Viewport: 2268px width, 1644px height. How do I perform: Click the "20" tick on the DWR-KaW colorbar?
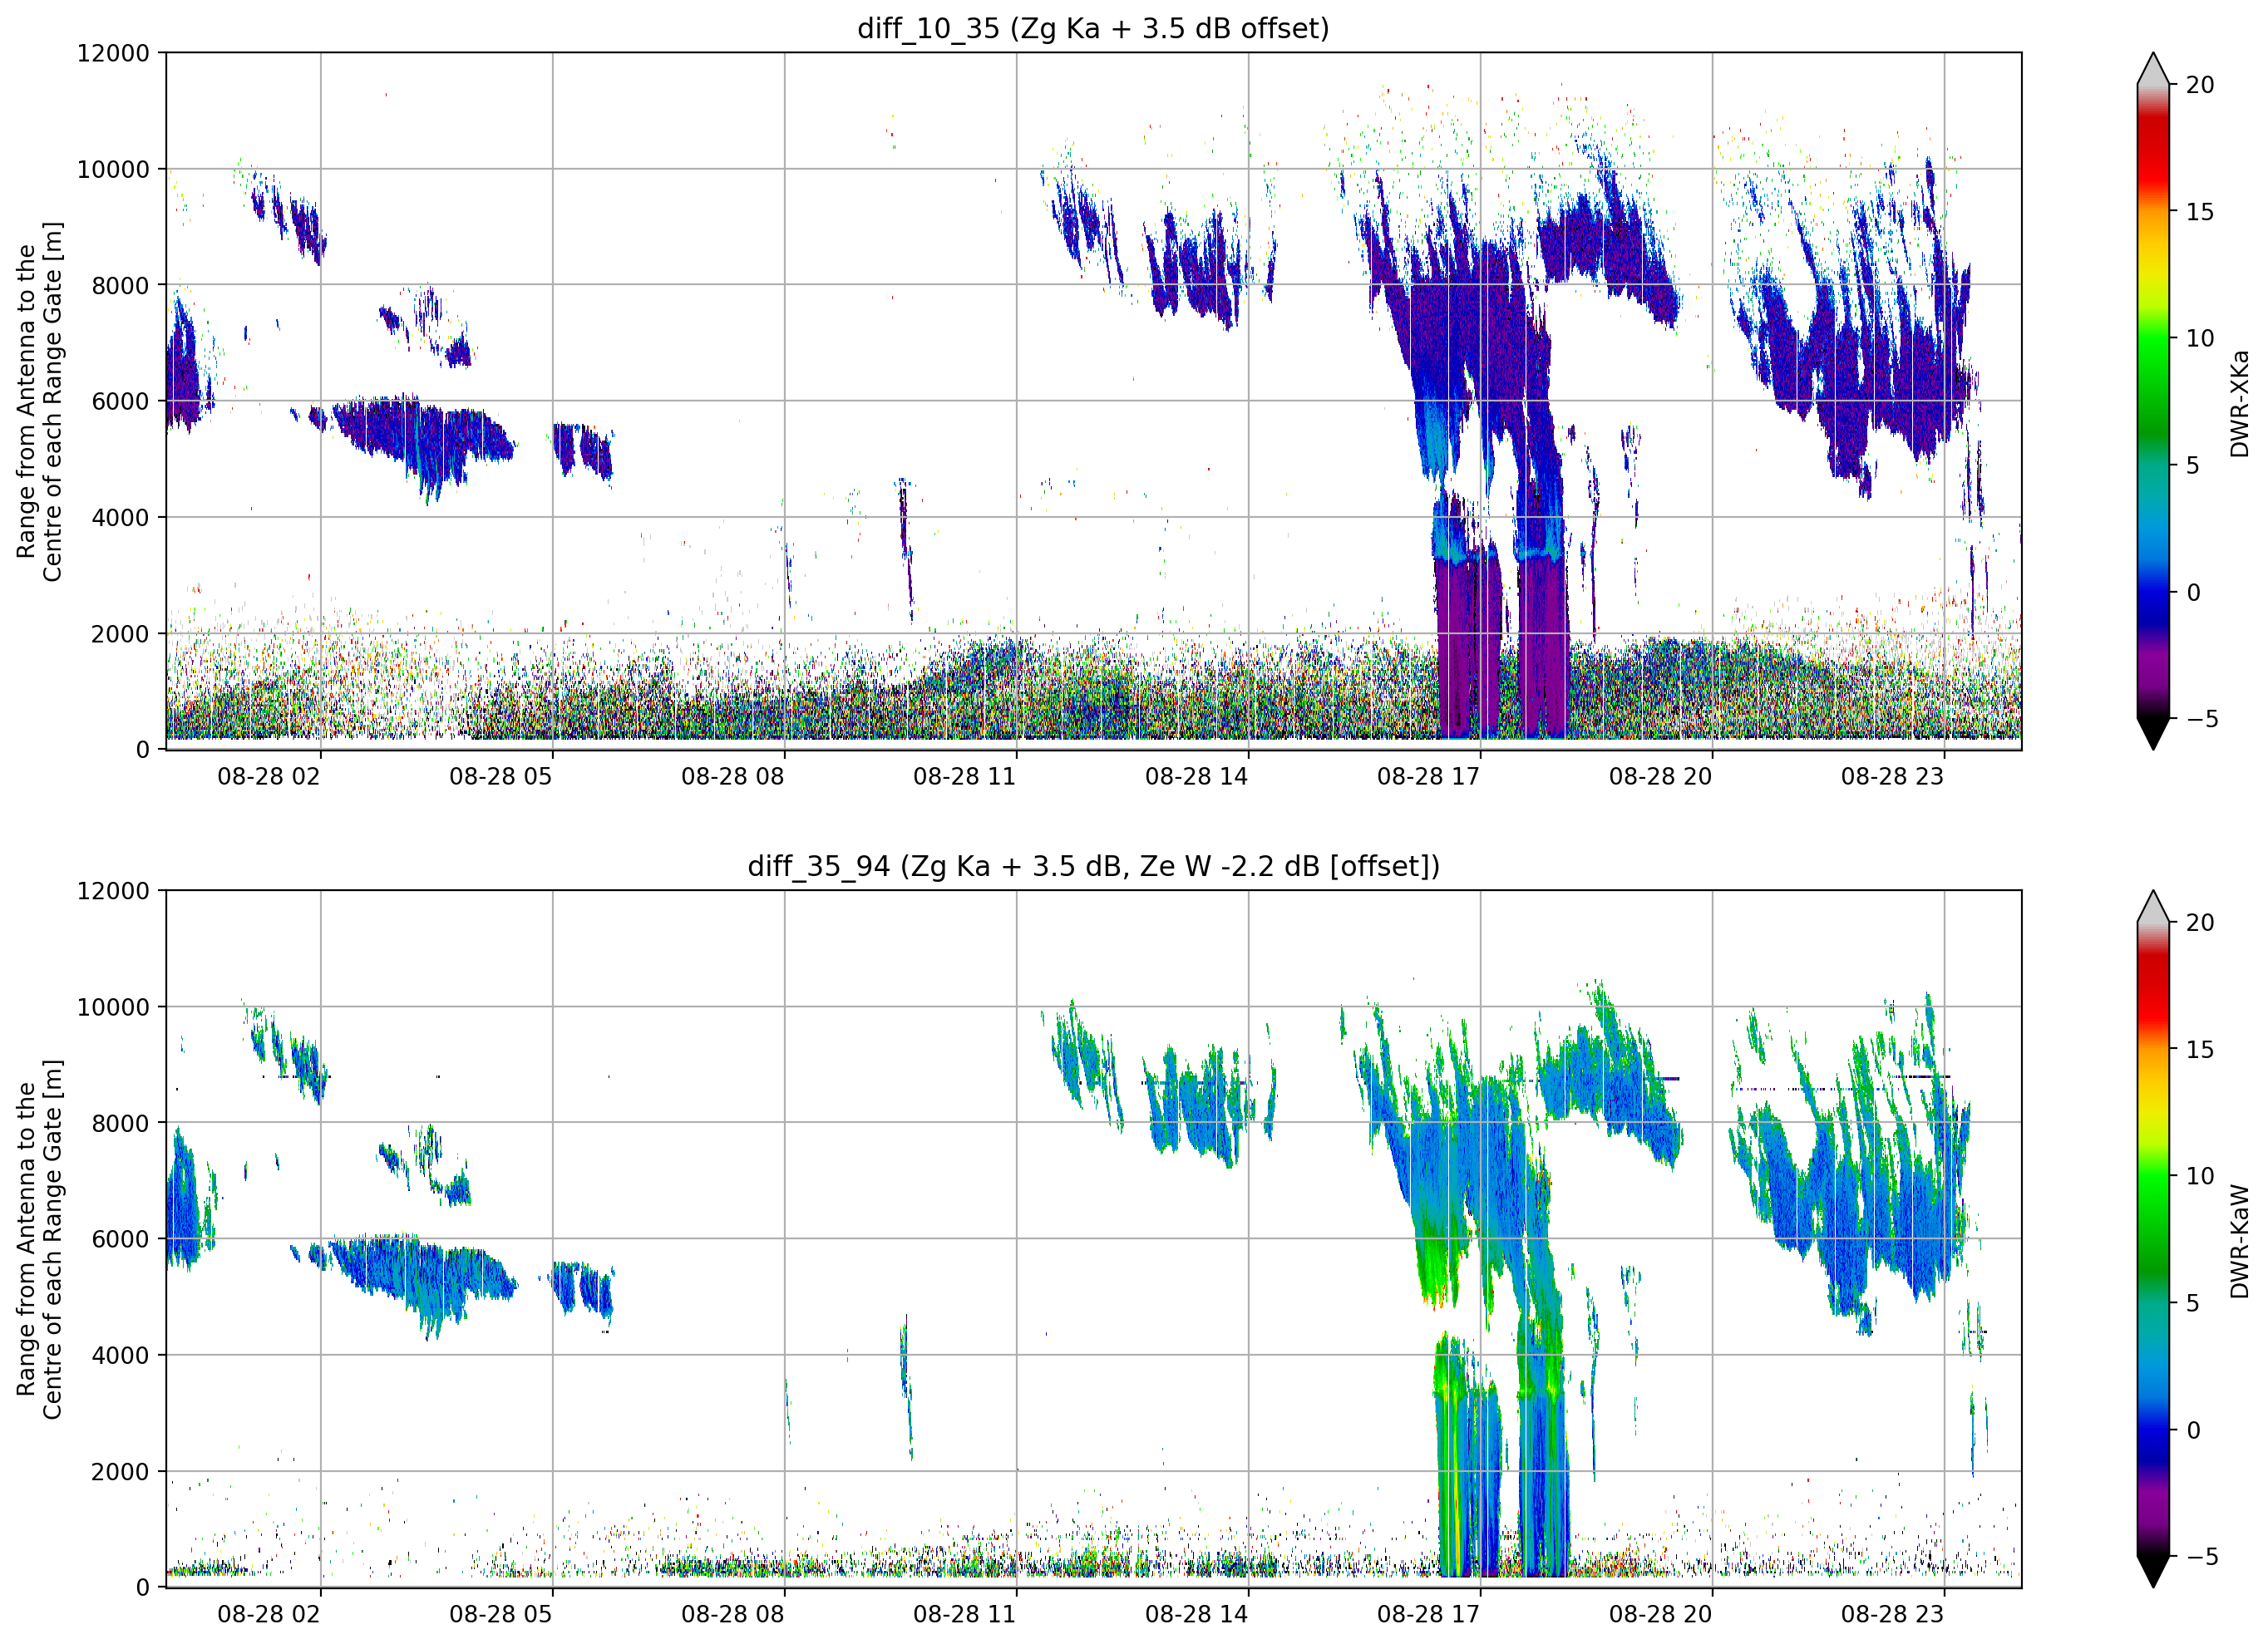2199,922
